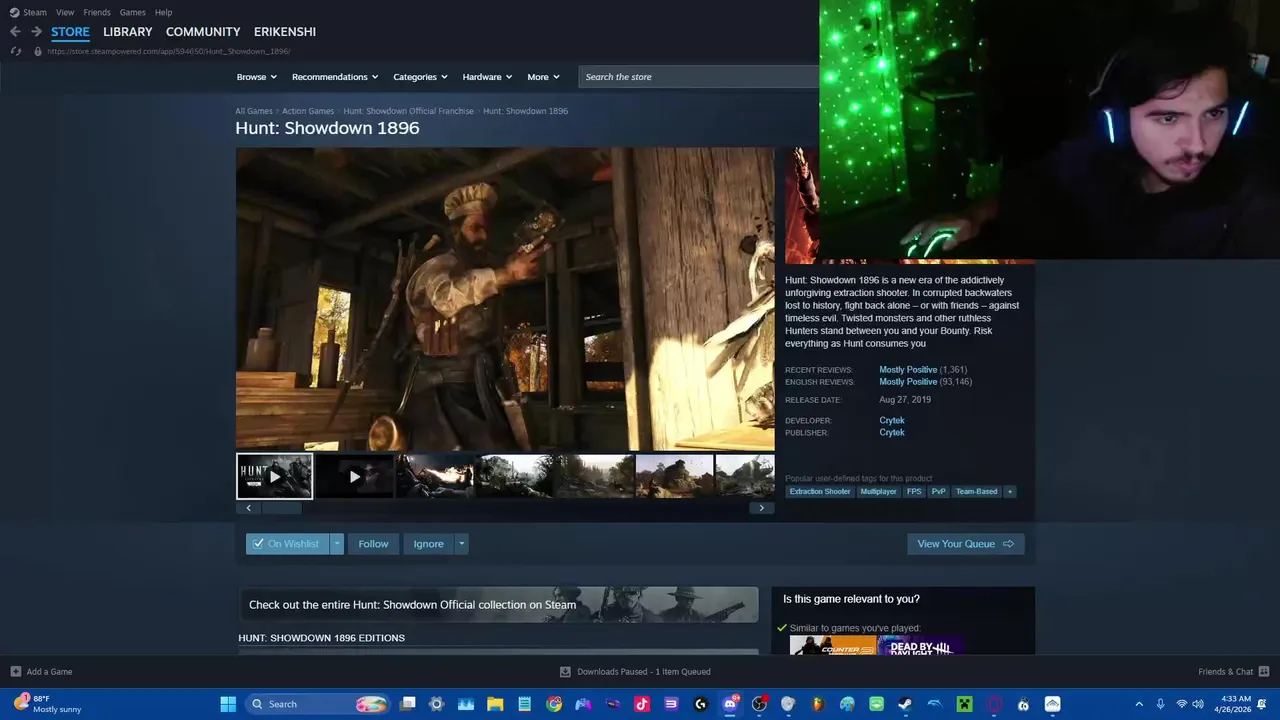The width and height of the screenshot is (1280, 720).
Task: Play the second trailer thumbnail
Action: coord(355,476)
